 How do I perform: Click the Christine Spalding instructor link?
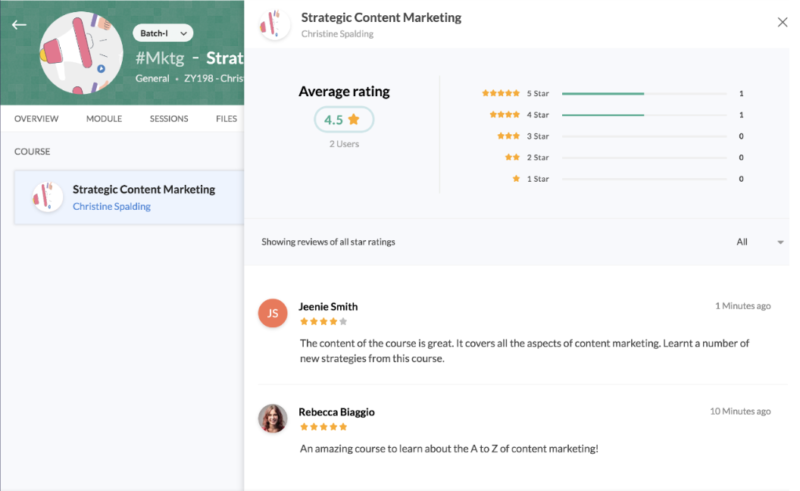point(111,207)
